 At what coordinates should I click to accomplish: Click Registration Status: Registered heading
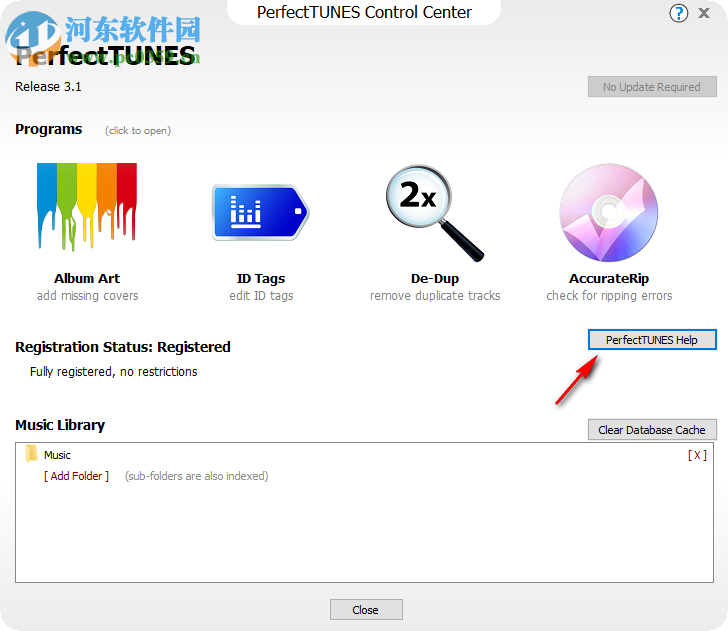tap(123, 347)
